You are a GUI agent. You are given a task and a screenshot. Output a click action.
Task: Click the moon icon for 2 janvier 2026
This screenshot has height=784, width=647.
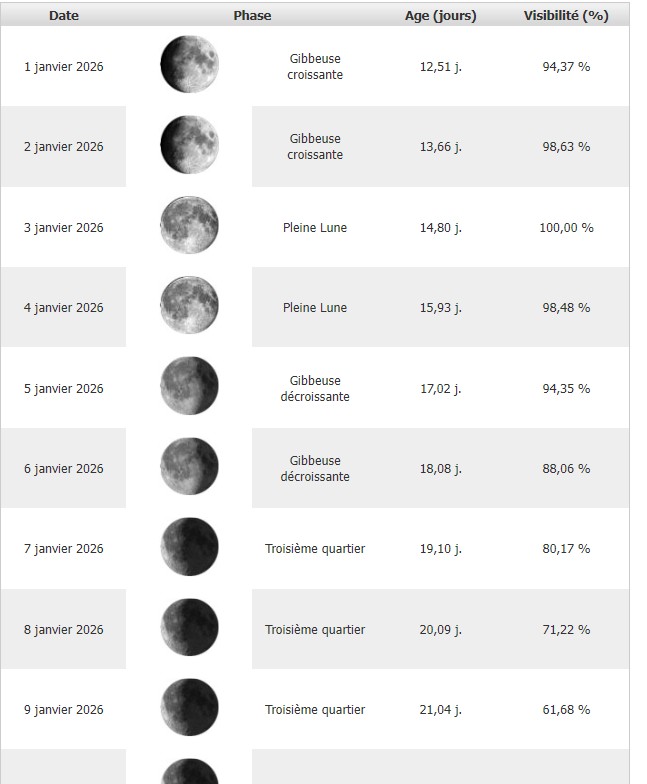point(189,145)
